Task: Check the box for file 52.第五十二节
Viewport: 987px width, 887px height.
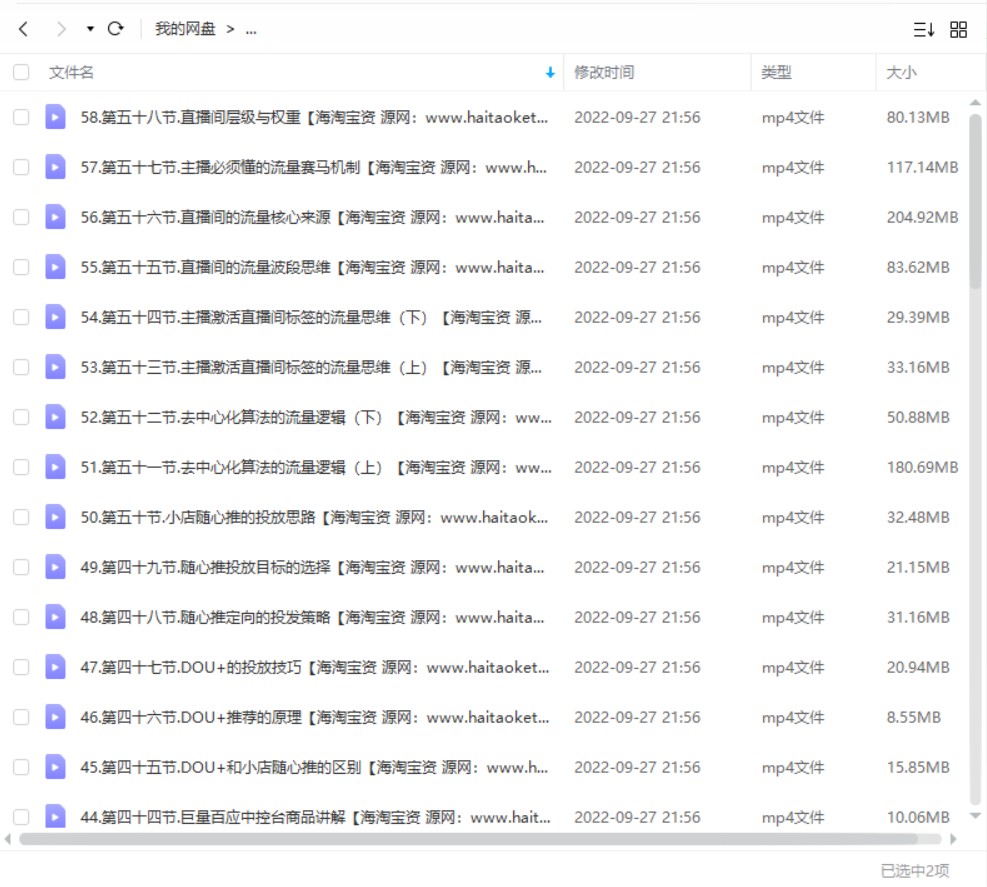Action: (x=21, y=417)
